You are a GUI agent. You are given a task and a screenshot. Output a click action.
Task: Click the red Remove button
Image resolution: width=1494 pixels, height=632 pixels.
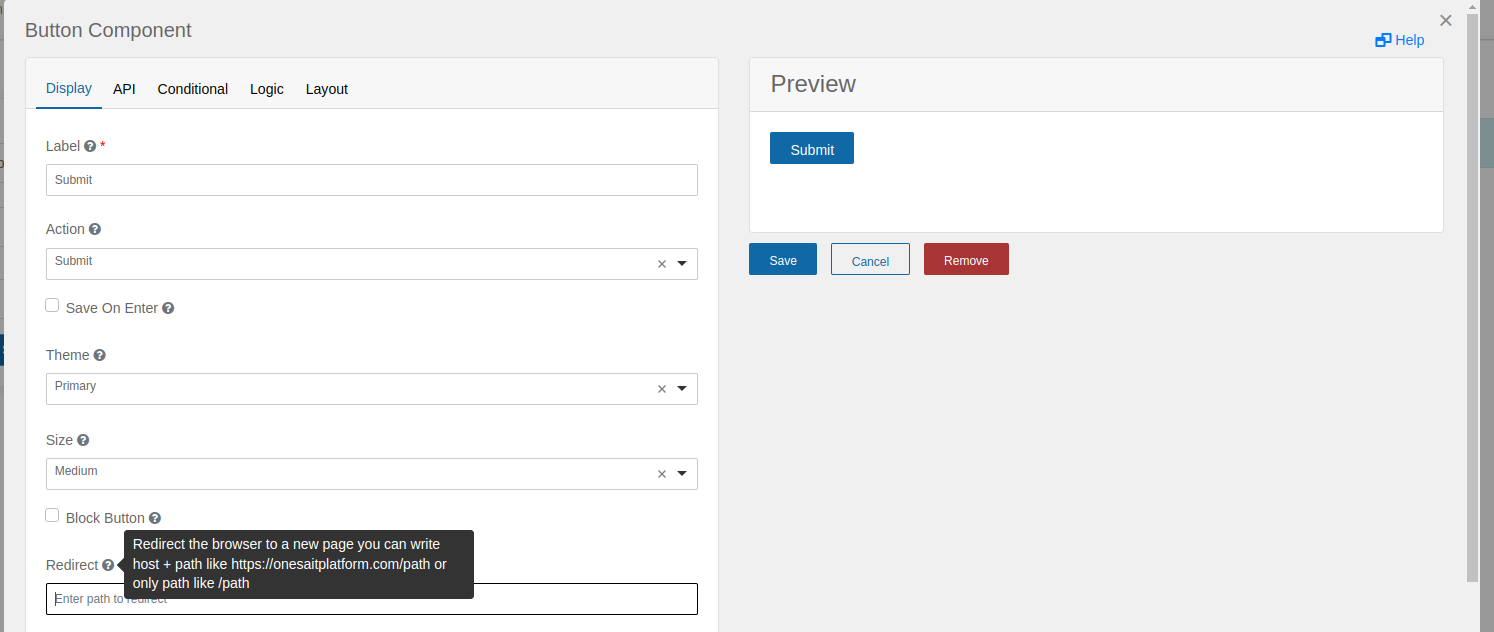tap(965, 259)
